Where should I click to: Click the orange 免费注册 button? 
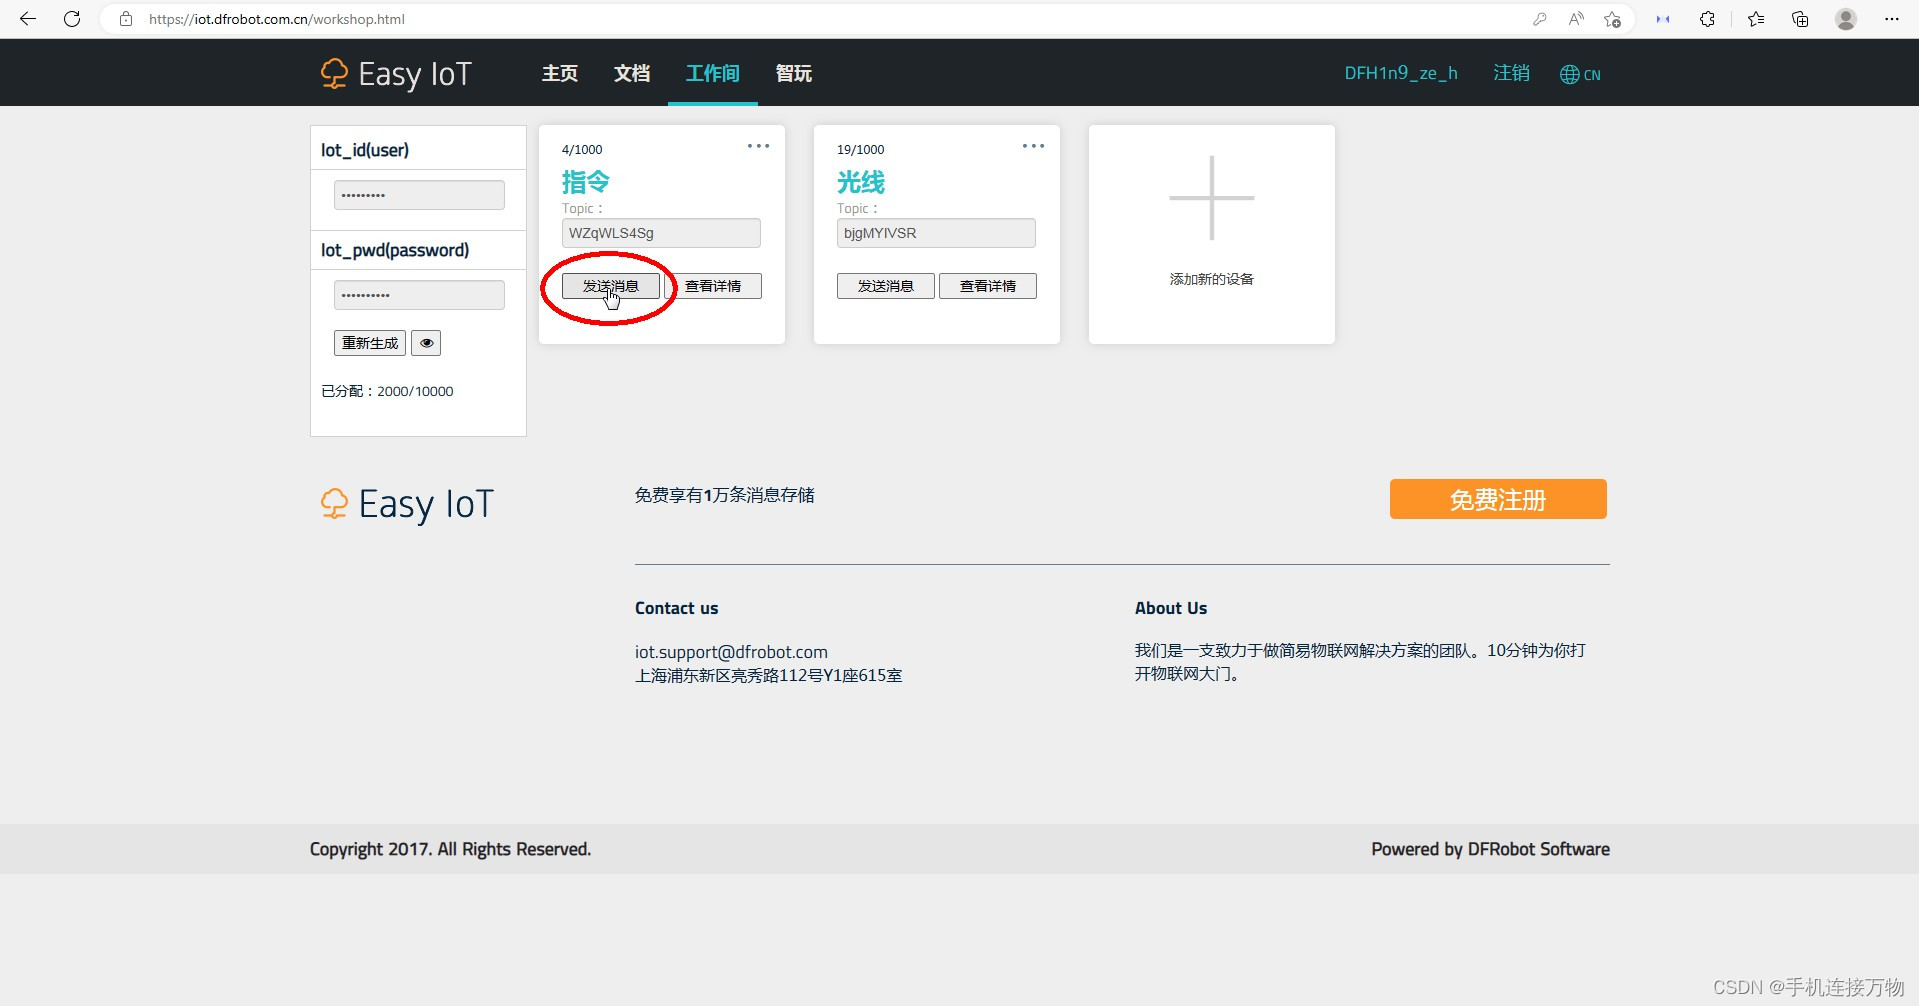click(1498, 499)
